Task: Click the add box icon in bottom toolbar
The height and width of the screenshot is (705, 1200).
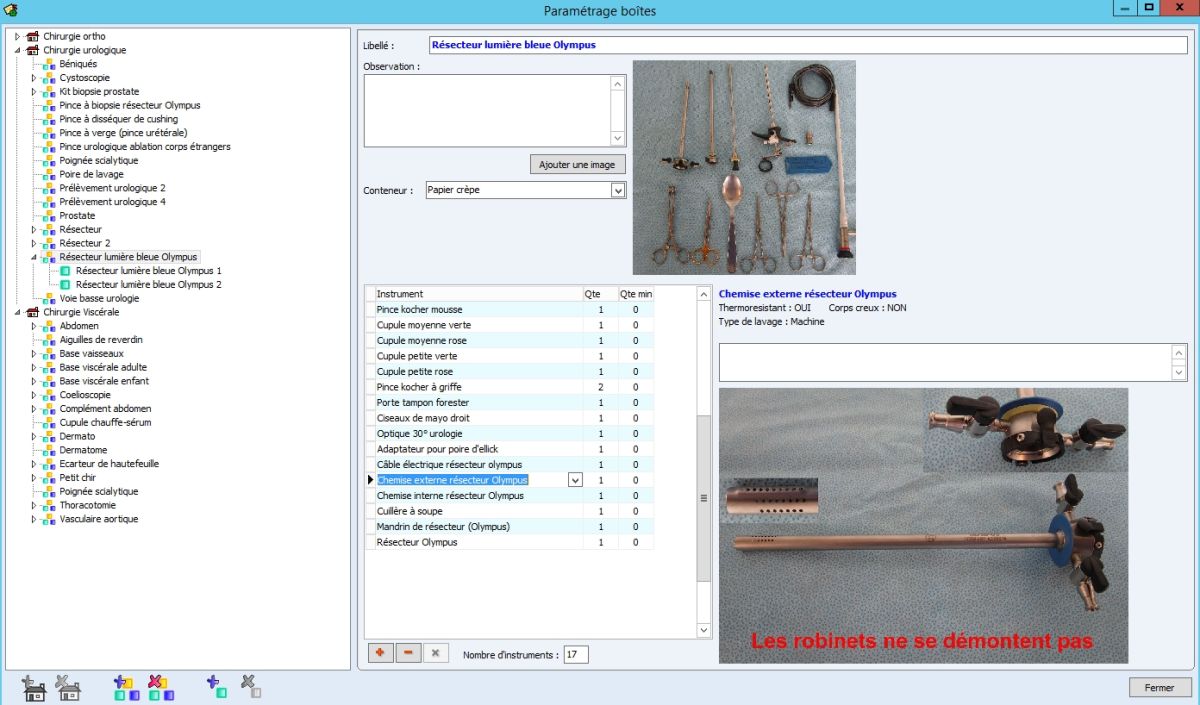Action: tap(126, 687)
